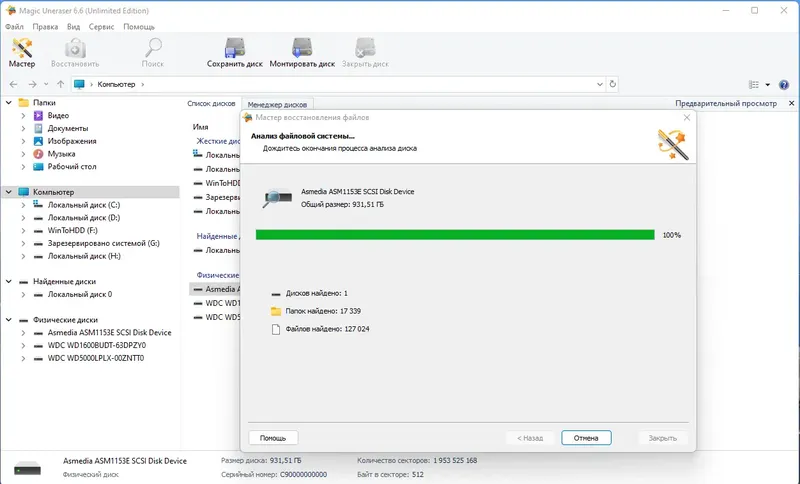Open the Файл menu
The height and width of the screenshot is (484, 800).
(14, 27)
